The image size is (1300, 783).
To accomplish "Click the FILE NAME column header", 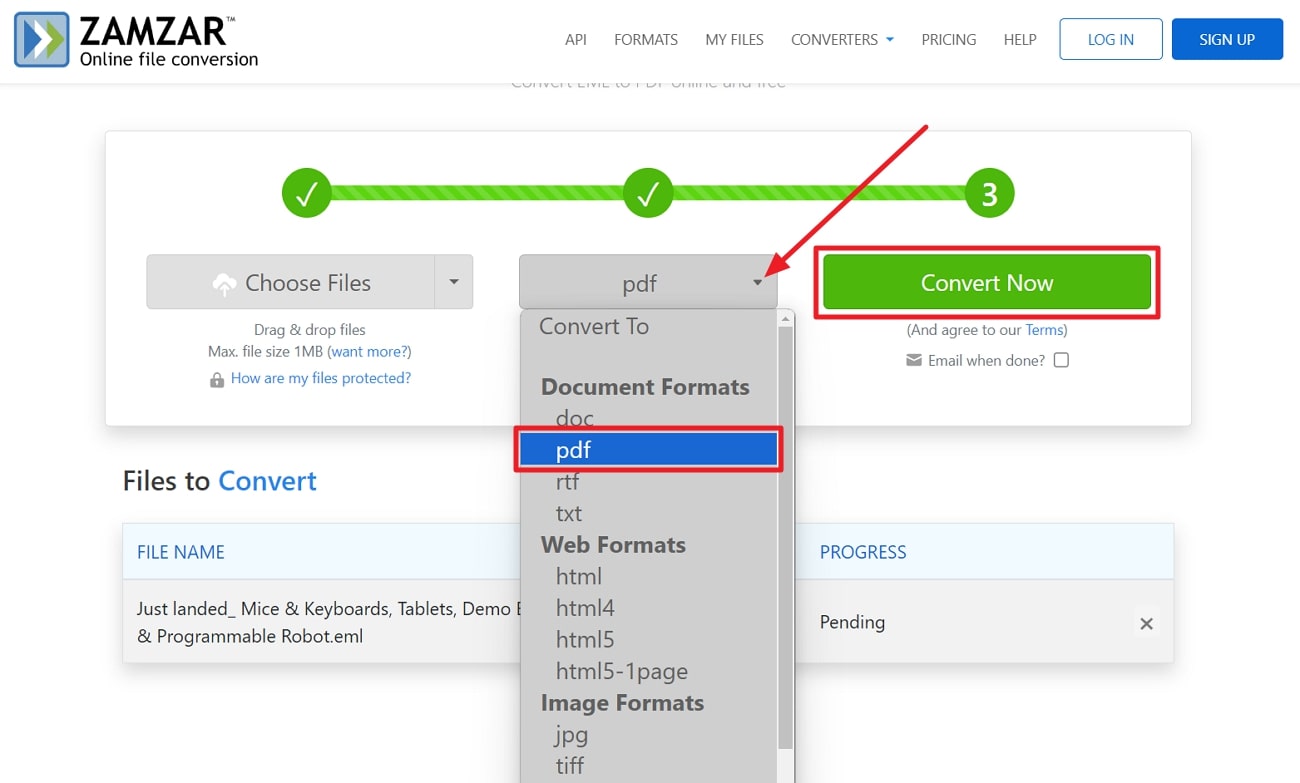I will click(181, 552).
